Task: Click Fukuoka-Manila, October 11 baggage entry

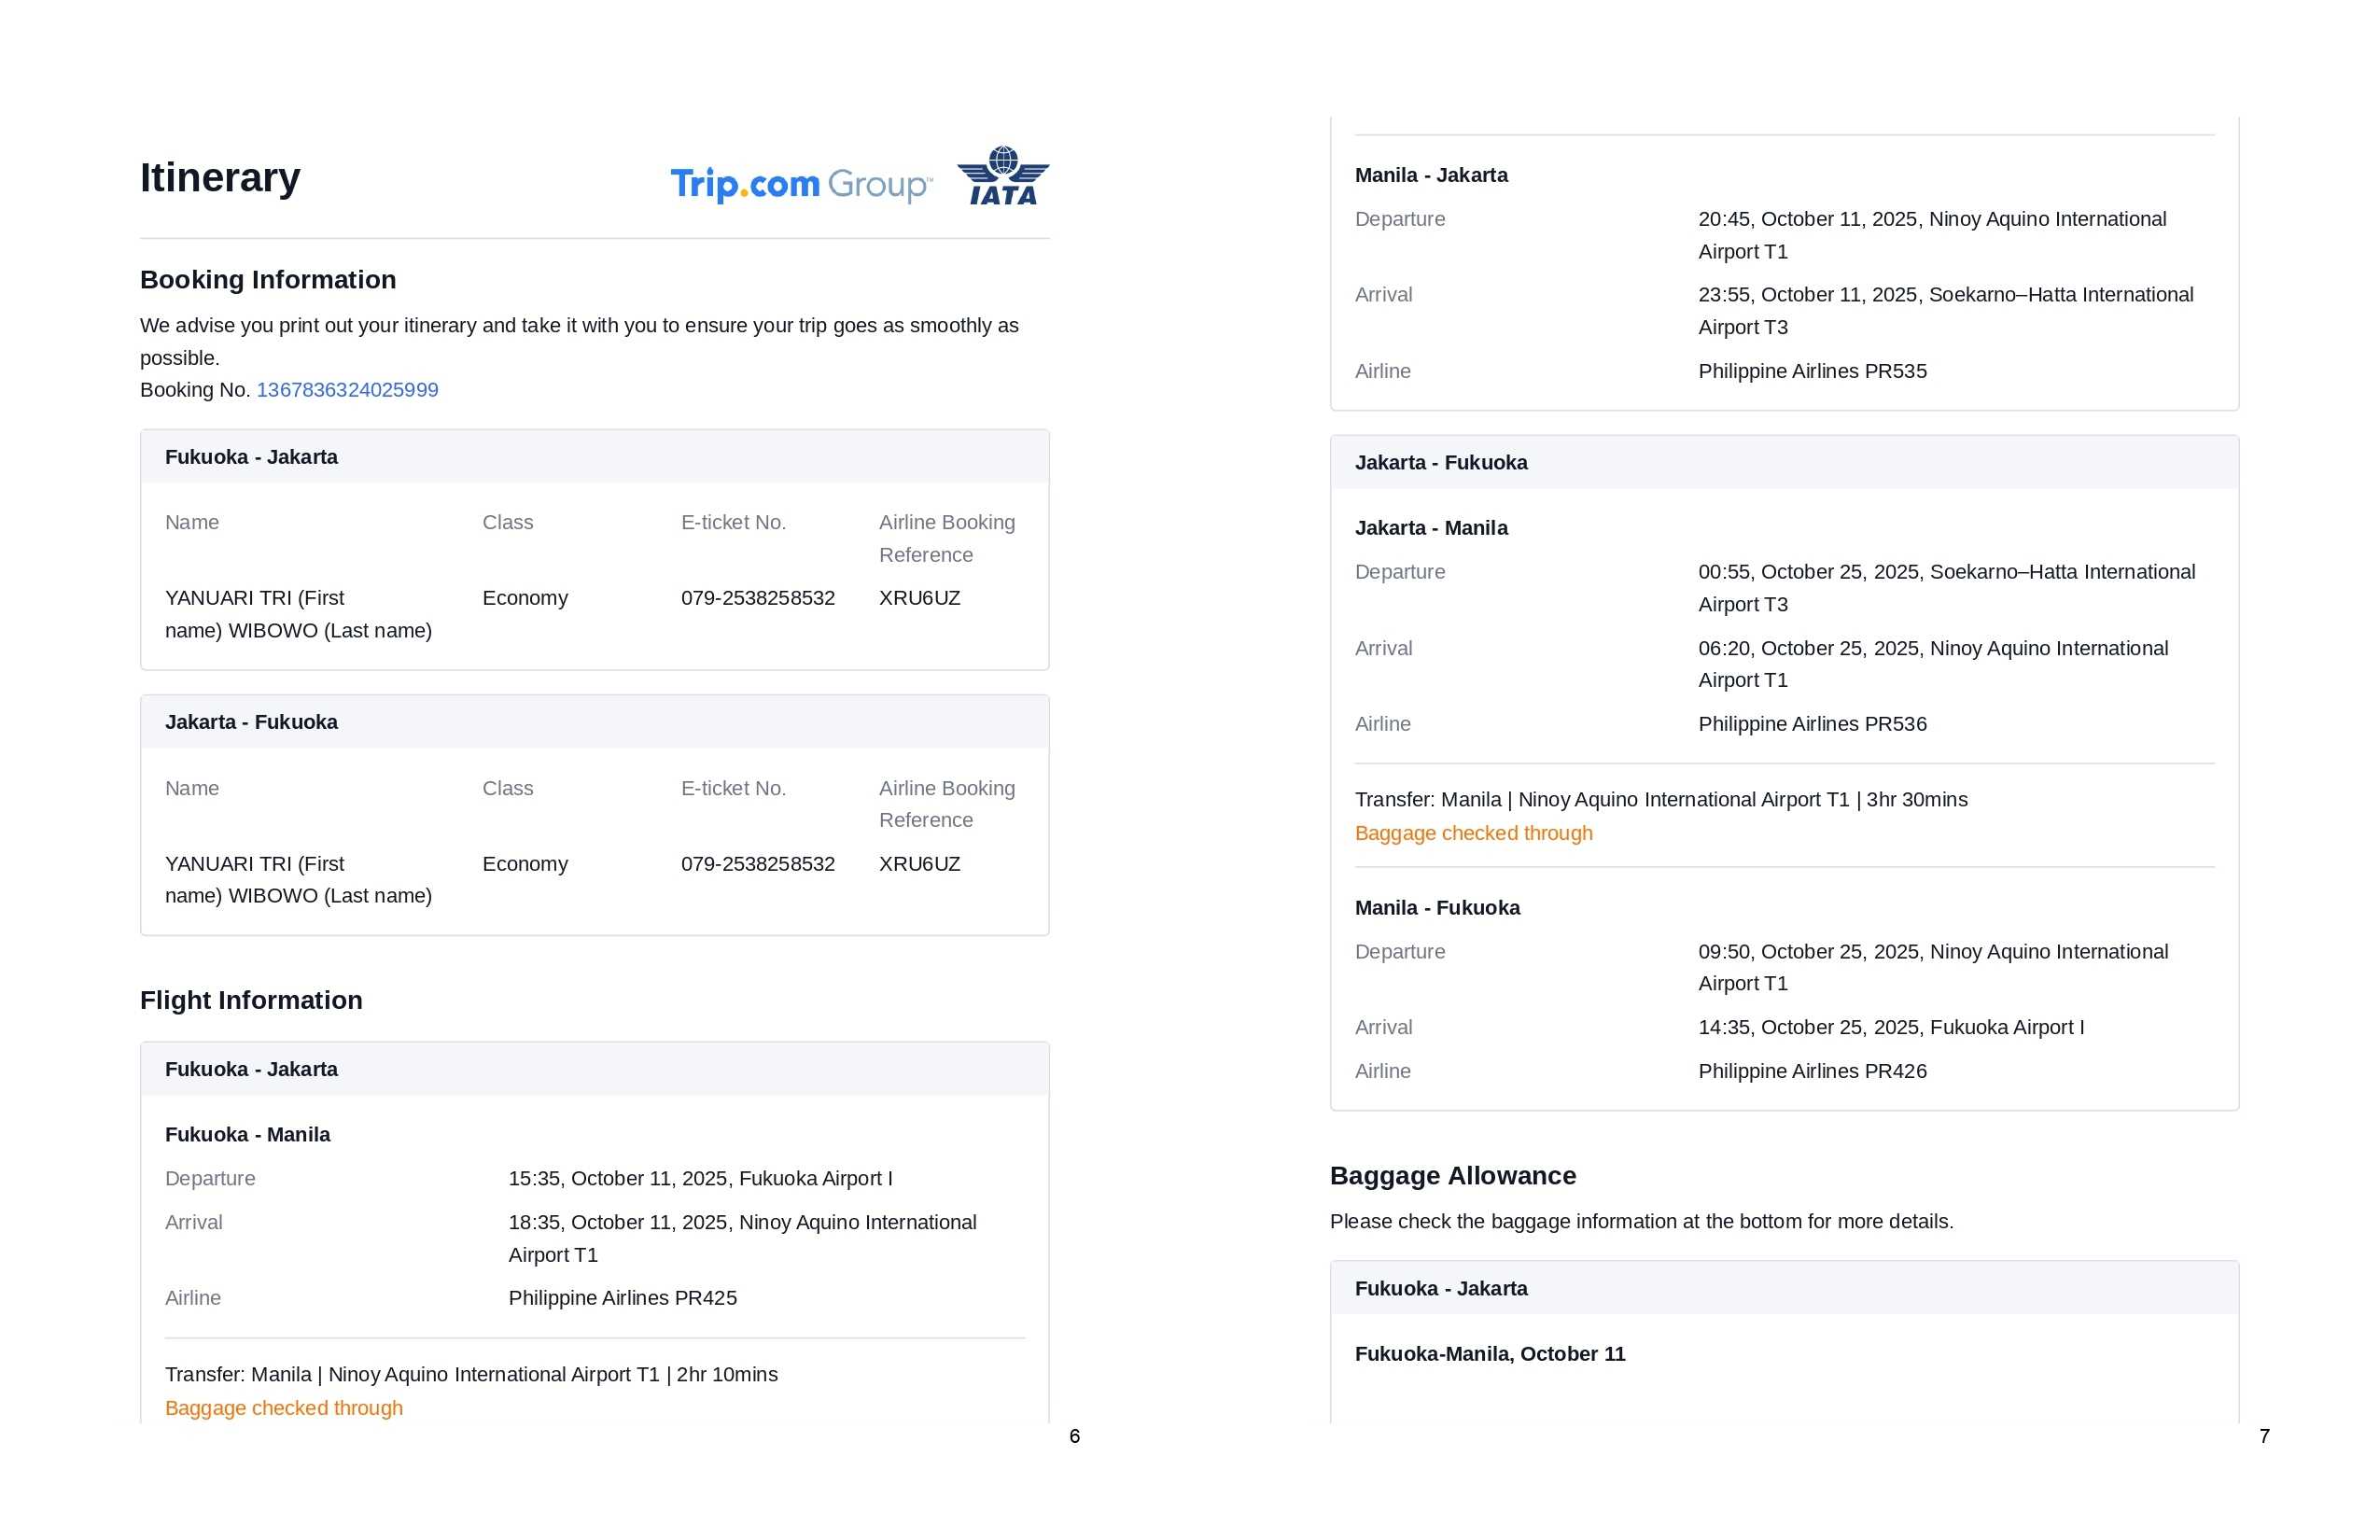Action: [x=1489, y=1354]
